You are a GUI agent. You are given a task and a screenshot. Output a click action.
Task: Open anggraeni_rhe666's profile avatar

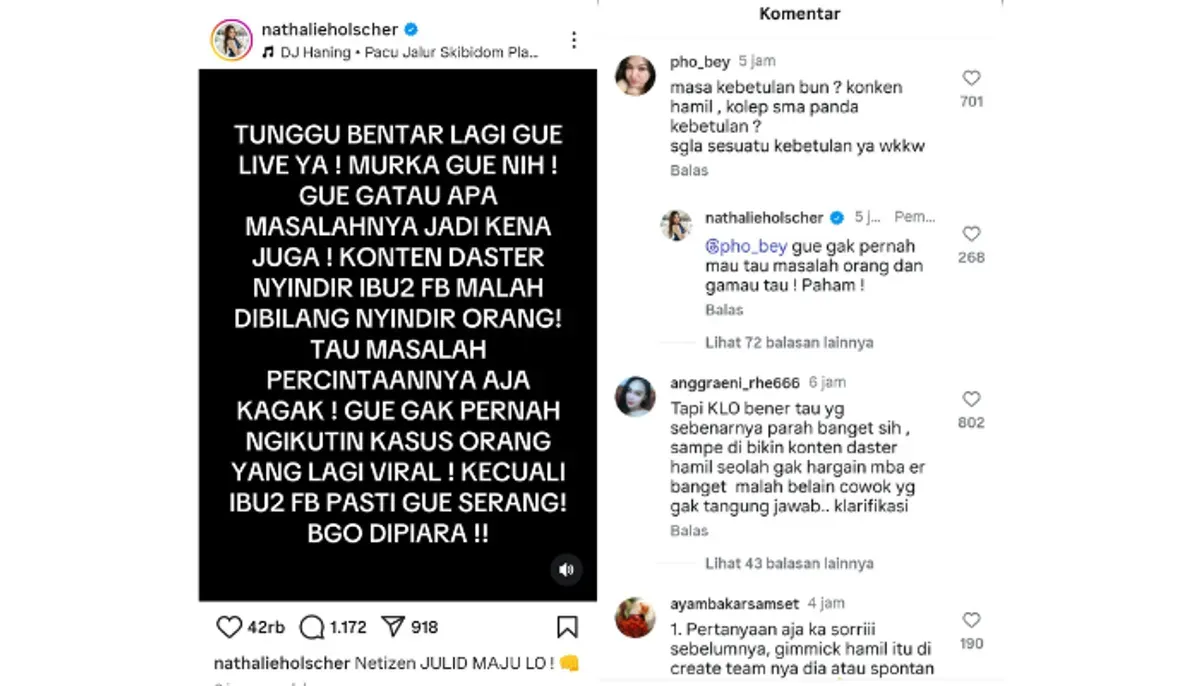[635, 396]
